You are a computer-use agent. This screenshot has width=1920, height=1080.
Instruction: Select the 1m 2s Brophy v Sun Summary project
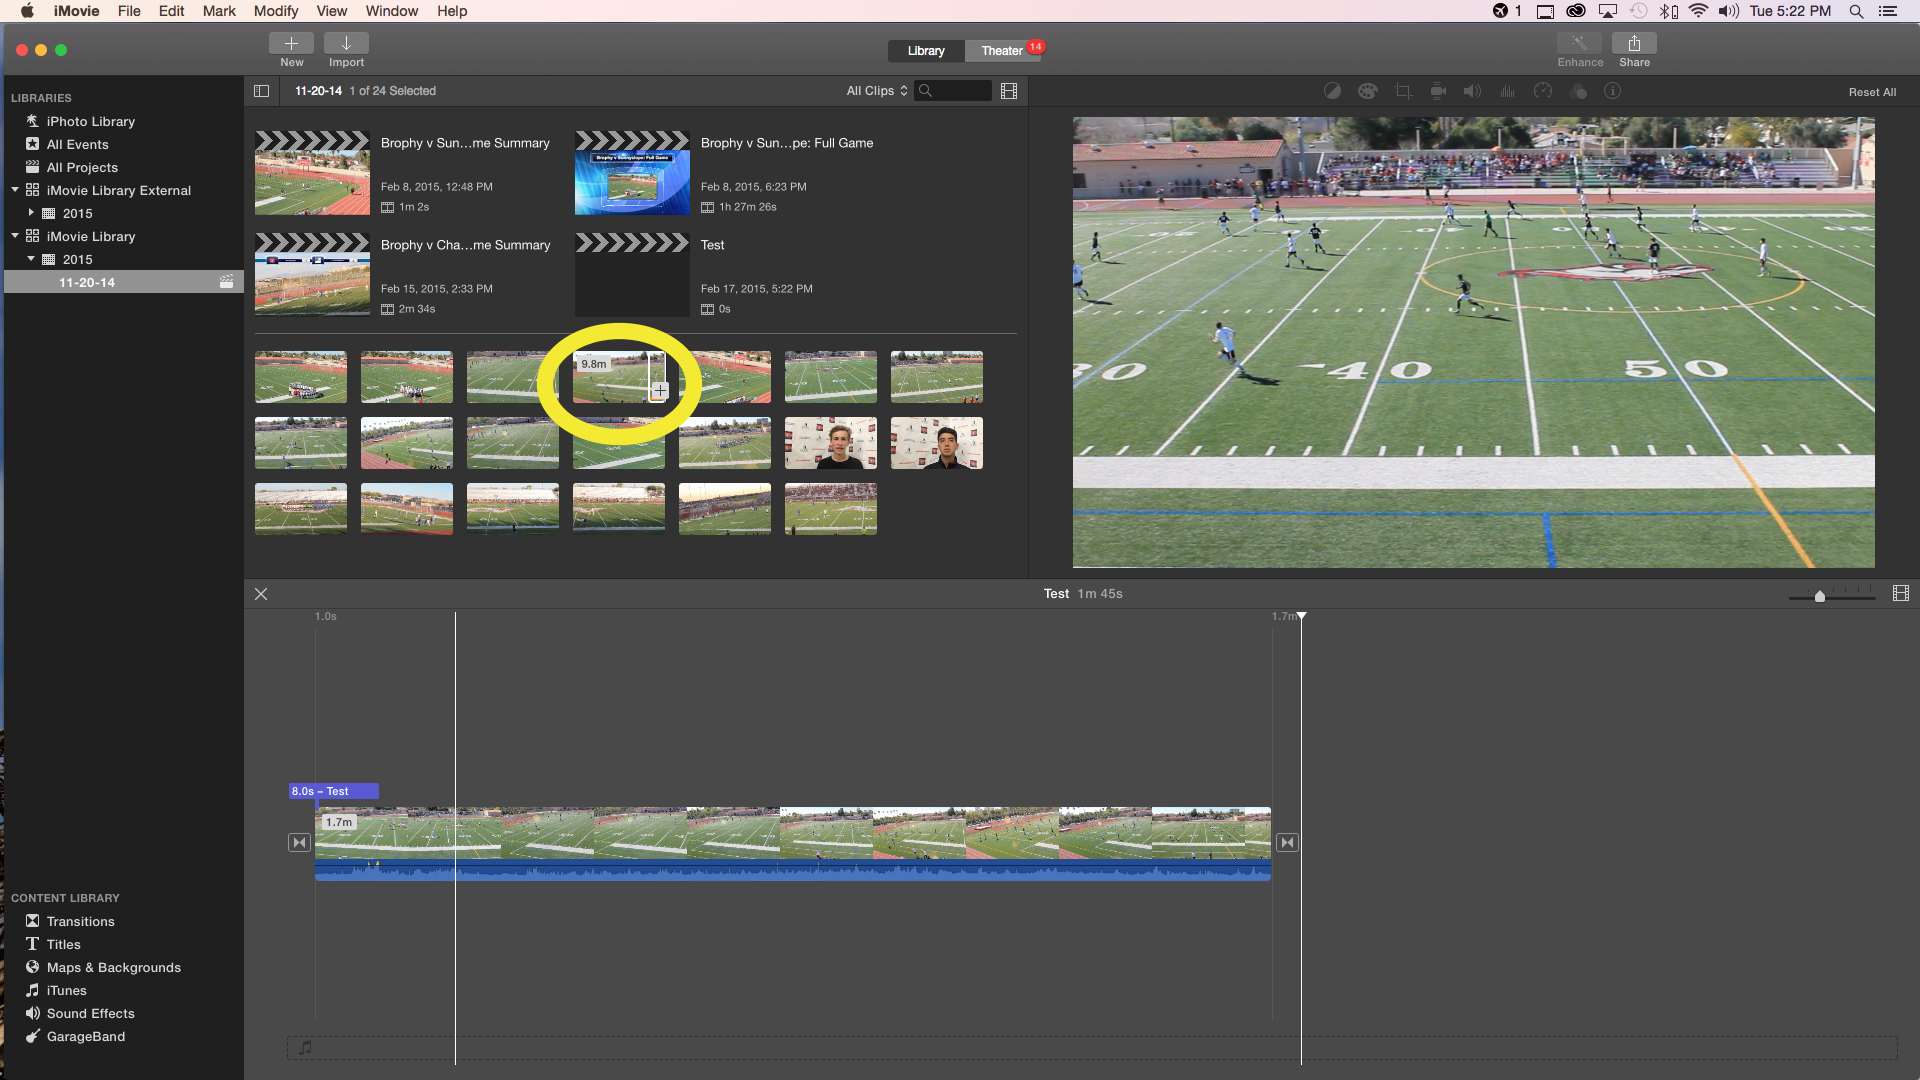312,173
